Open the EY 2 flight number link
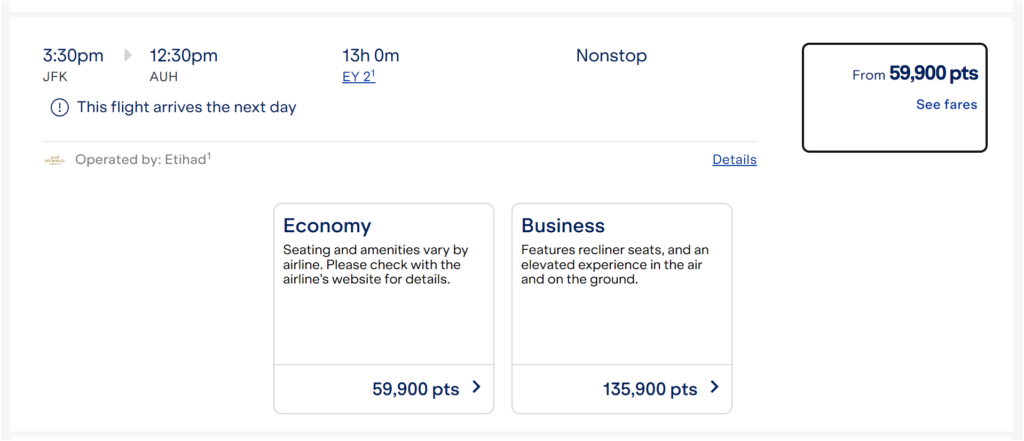 (358, 76)
